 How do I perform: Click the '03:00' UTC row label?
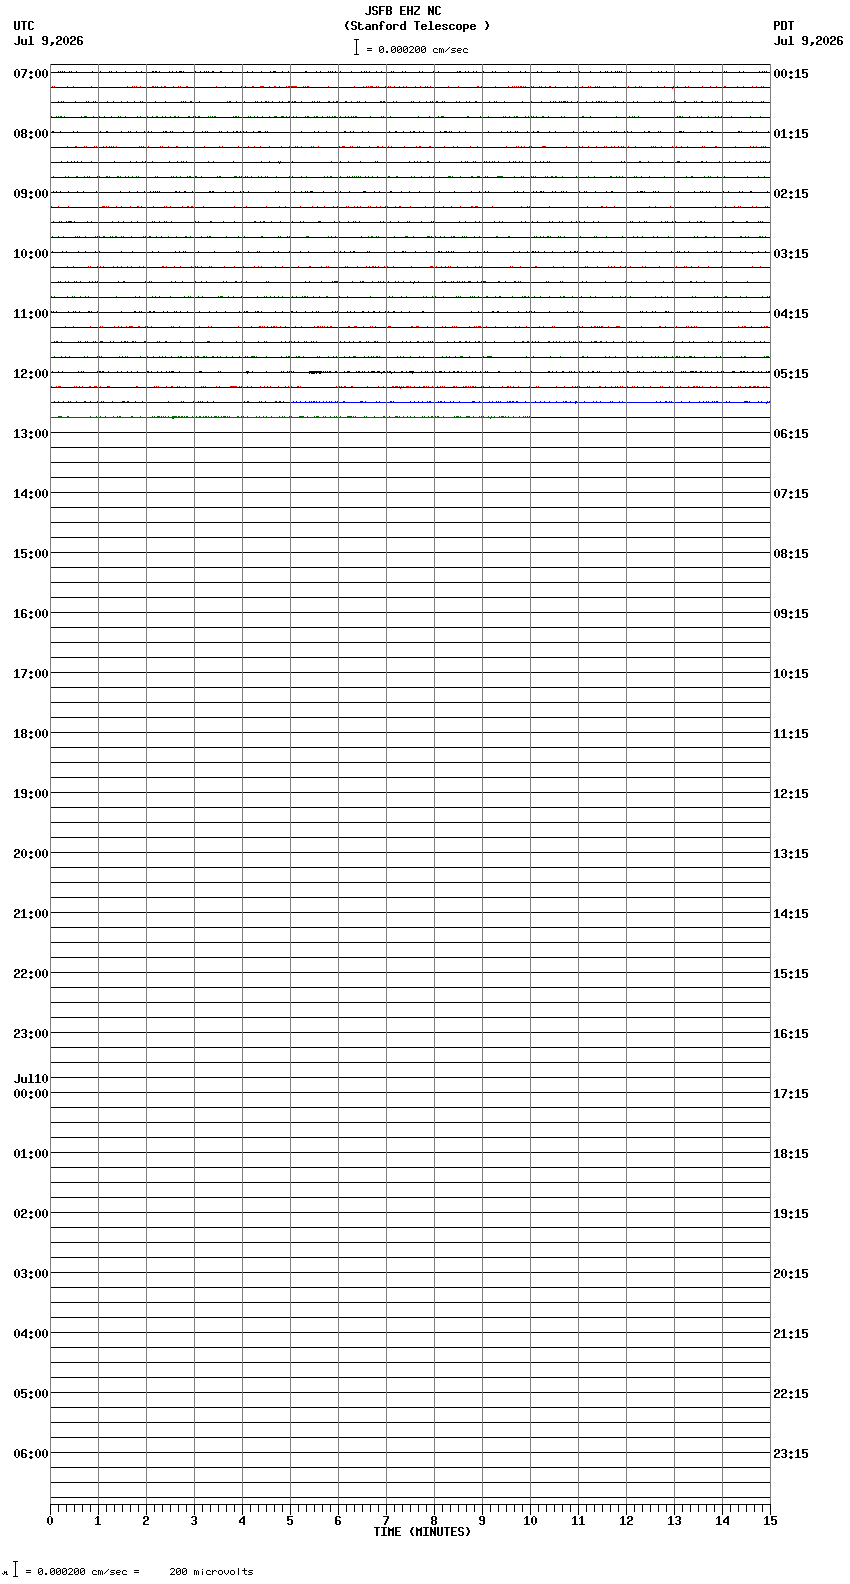(31, 1274)
